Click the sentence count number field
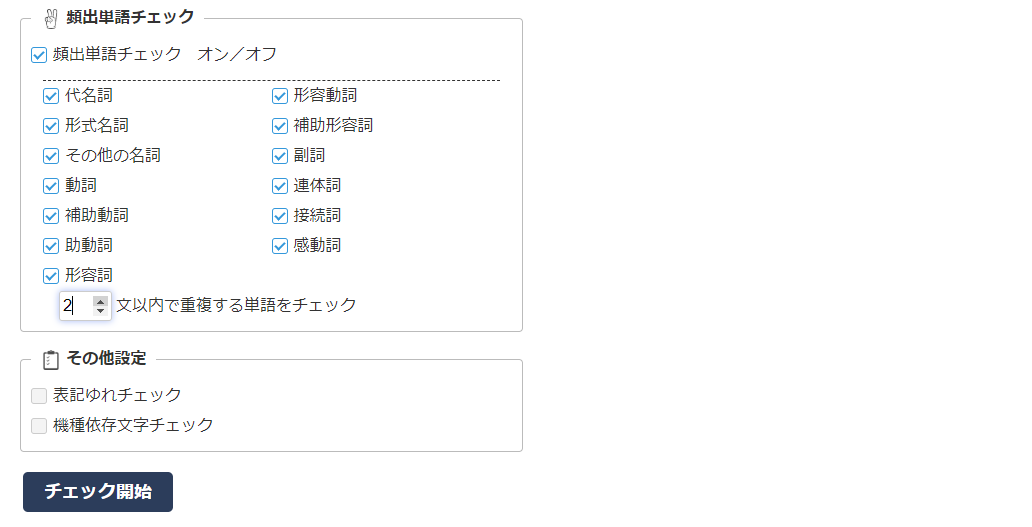 point(76,306)
